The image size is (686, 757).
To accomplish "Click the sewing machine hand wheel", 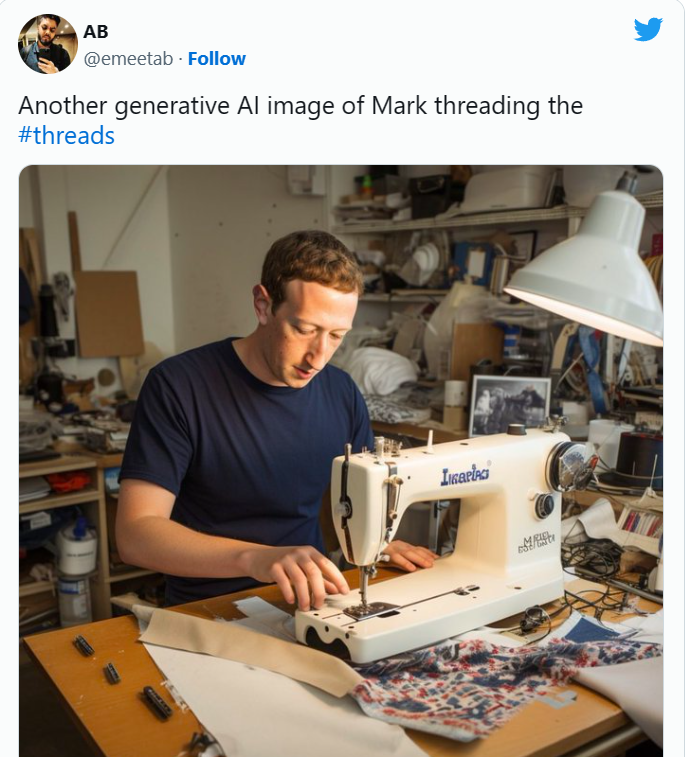I will click(x=573, y=466).
